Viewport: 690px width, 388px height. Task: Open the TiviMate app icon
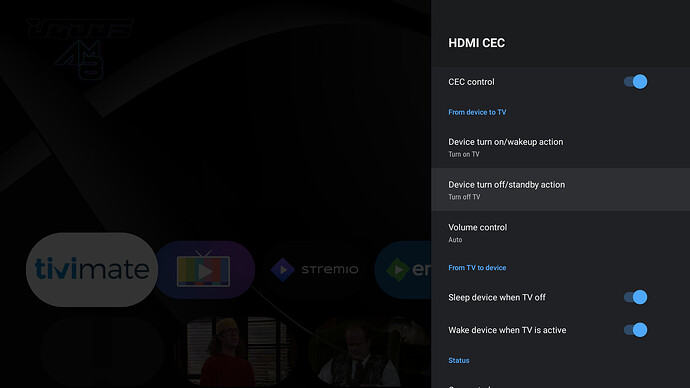pyautogui.click(x=92, y=269)
